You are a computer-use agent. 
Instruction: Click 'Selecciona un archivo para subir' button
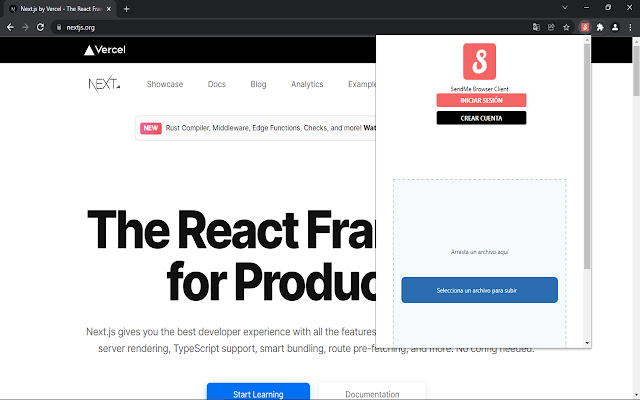(x=479, y=290)
